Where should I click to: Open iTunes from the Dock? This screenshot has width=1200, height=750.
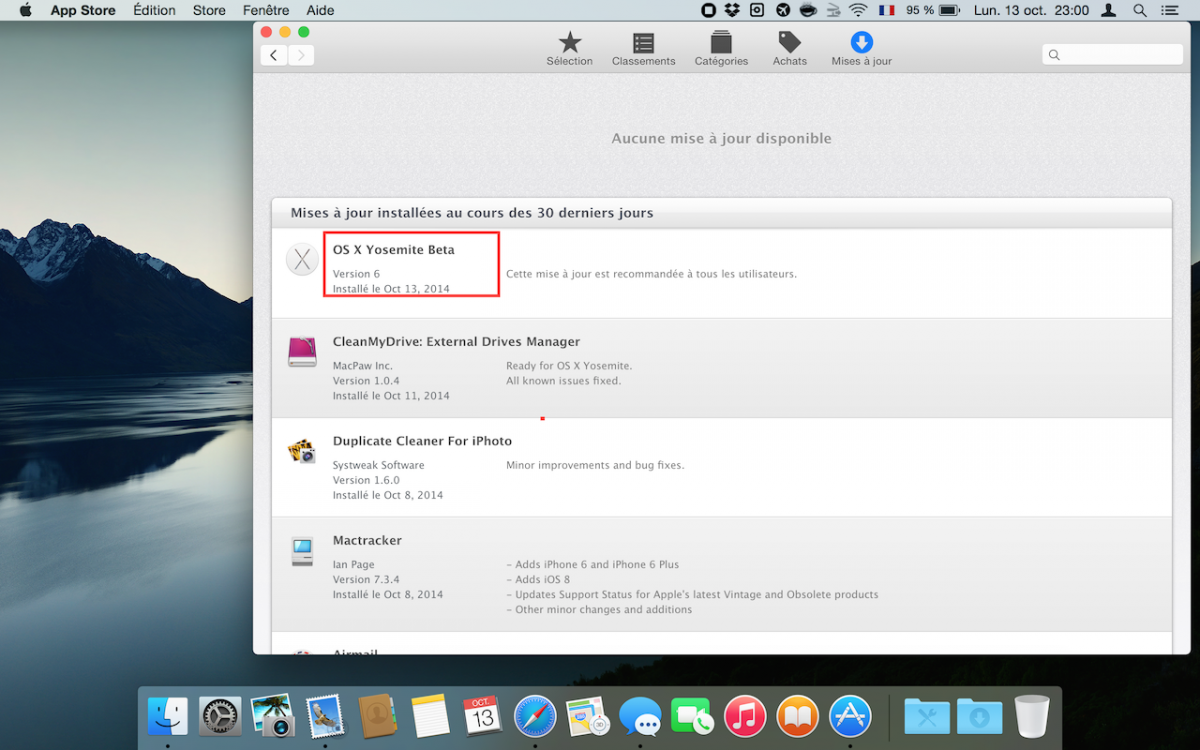click(745, 716)
